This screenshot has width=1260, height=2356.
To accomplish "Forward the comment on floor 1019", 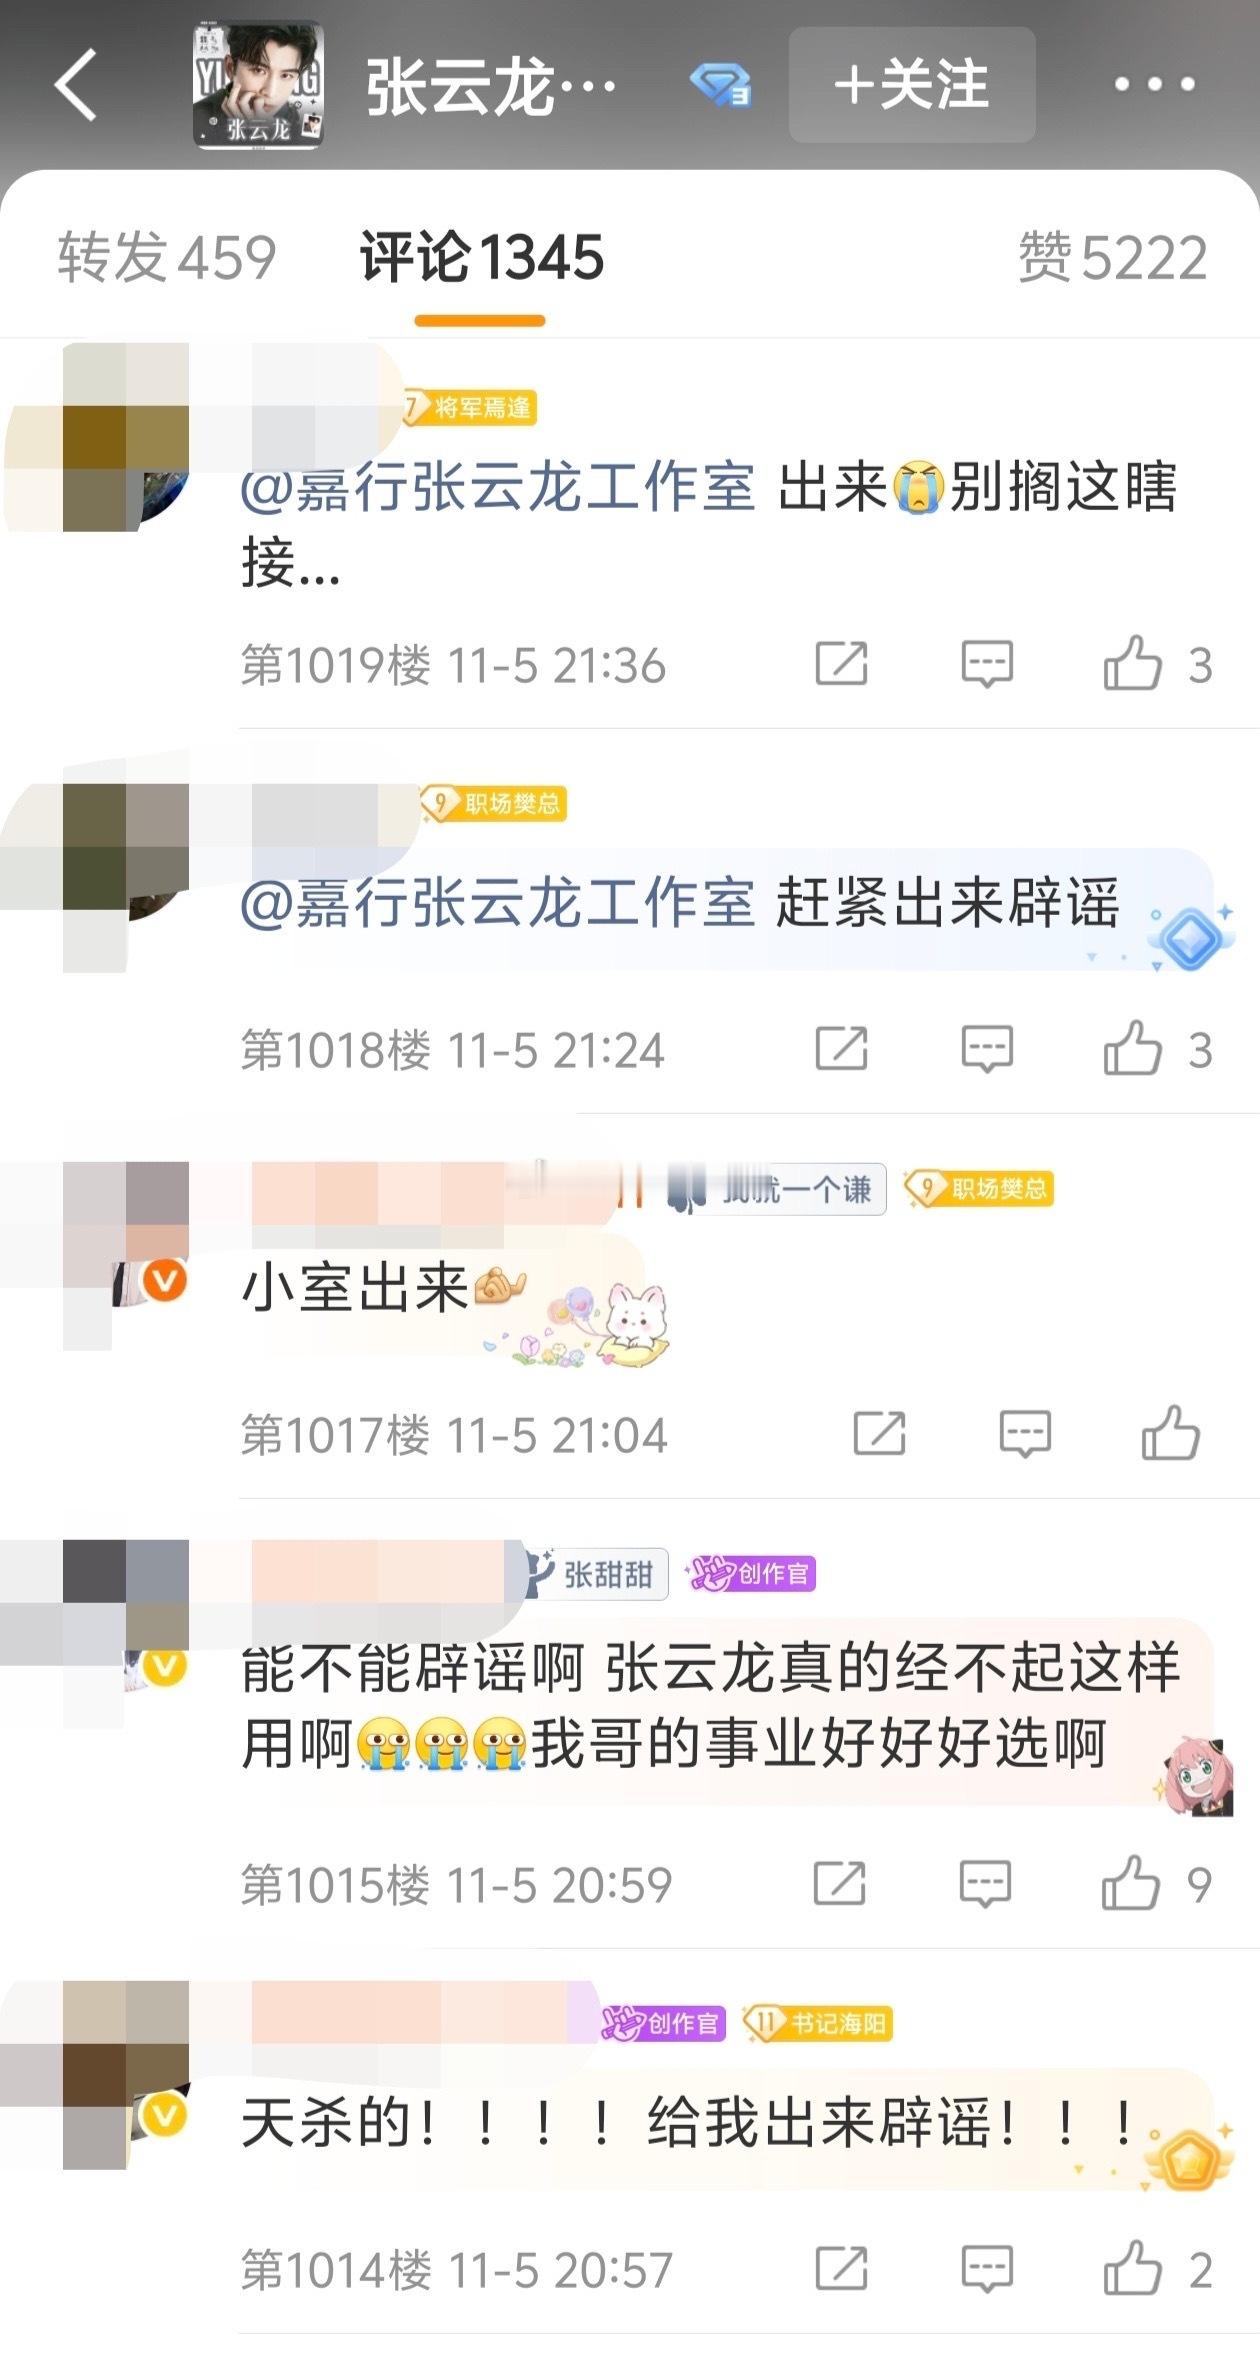I will (841, 663).
